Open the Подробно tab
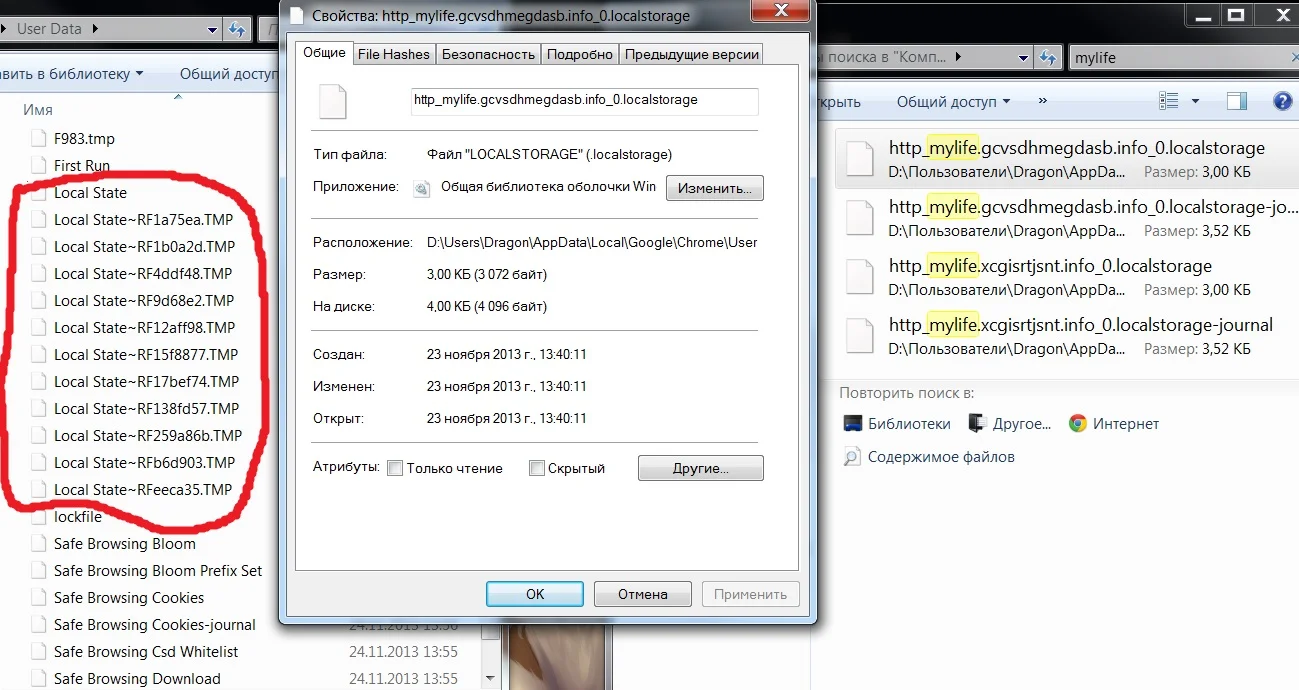This screenshot has width=1299, height=690. (580, 54)
